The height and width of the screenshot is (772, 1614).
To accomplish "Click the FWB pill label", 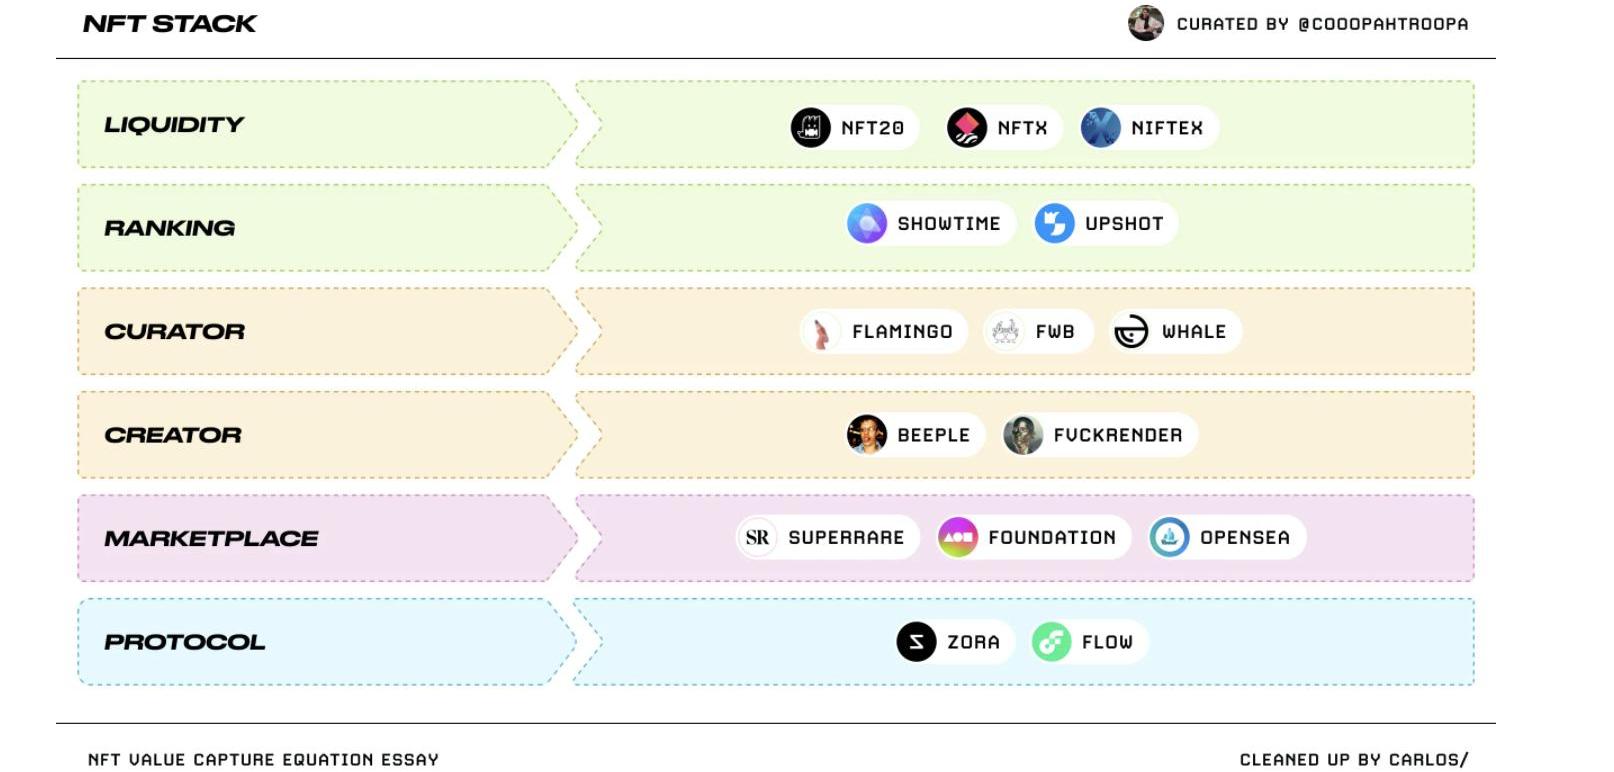I will 1038,332.
